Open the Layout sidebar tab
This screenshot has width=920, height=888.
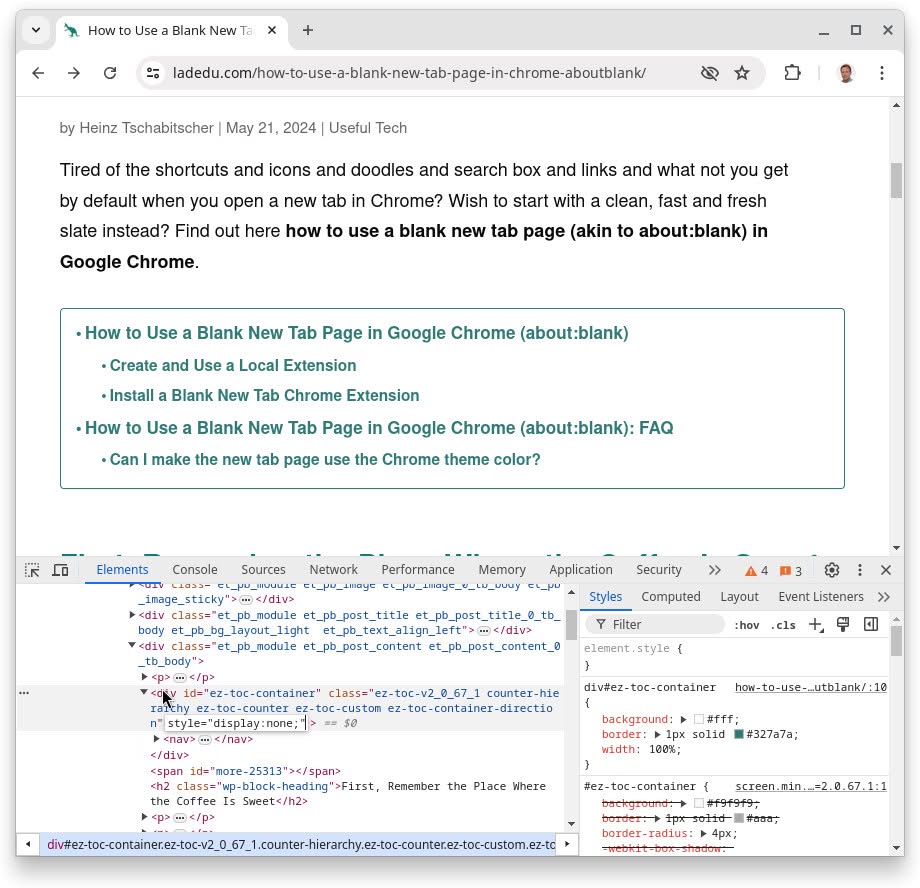[x=739, y=596]
